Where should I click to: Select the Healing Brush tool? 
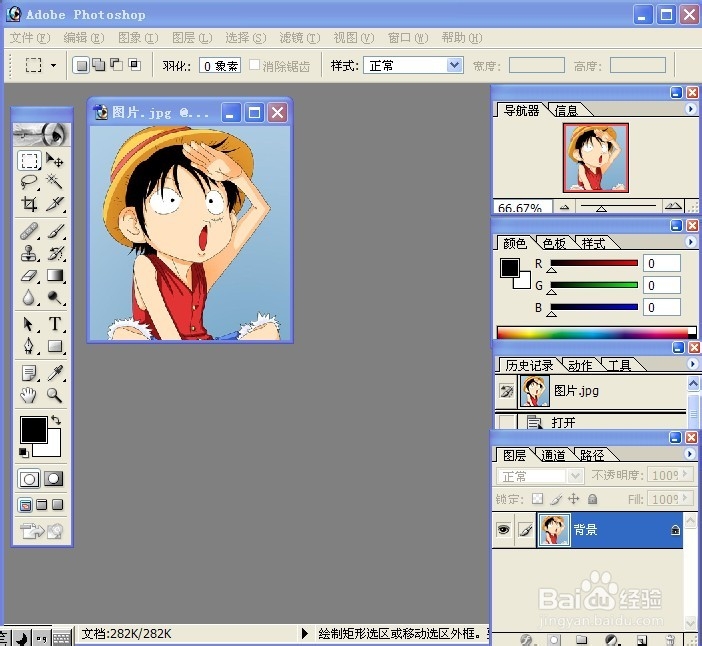[29, 231]
